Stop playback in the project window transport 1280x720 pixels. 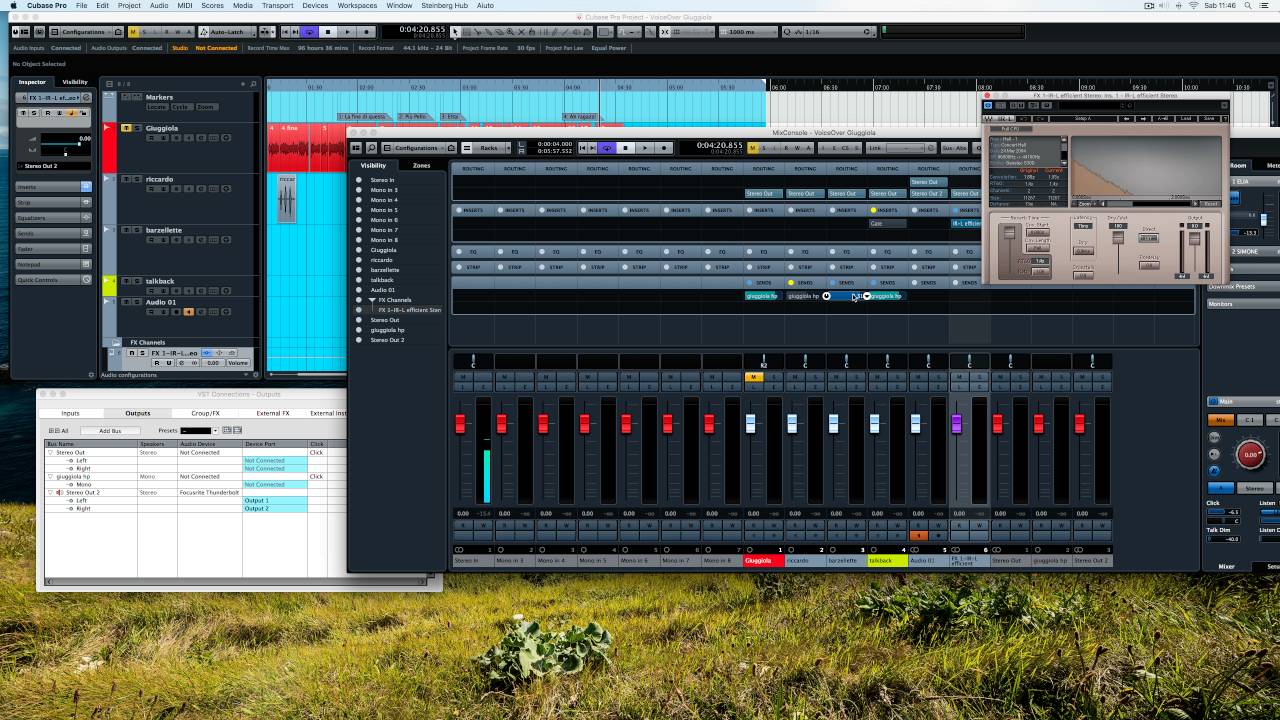click(328, 32)
